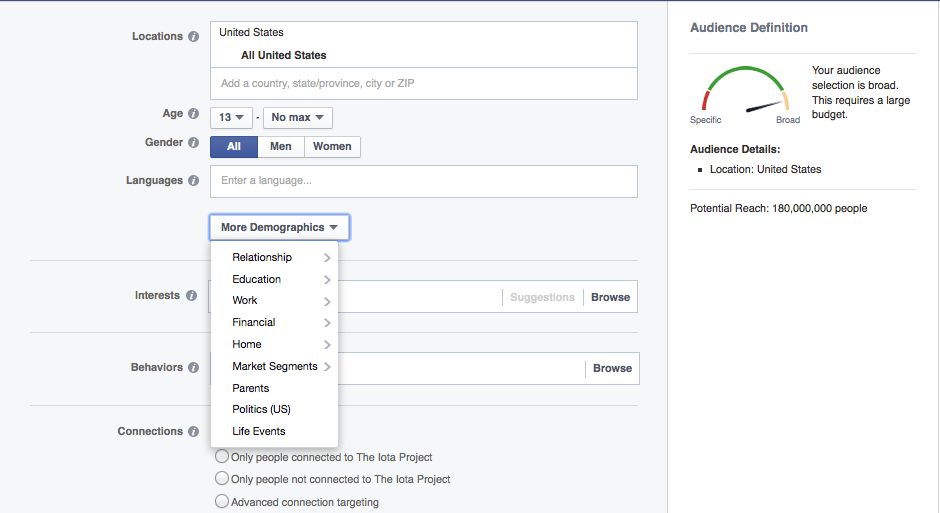Click Browse button in Behaviors field
940x513 pixels.
(612, 369)
